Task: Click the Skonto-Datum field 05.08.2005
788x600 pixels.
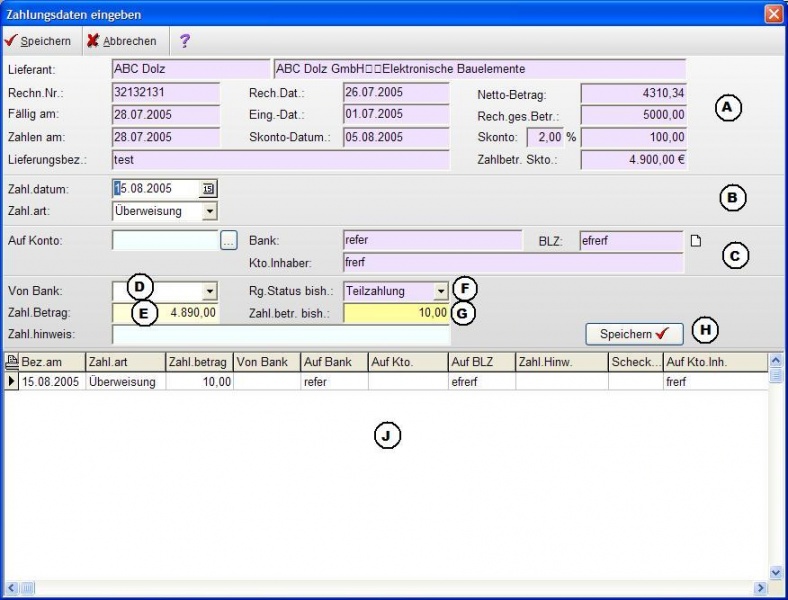Action: pyautogui.click(x=396, y=137)
